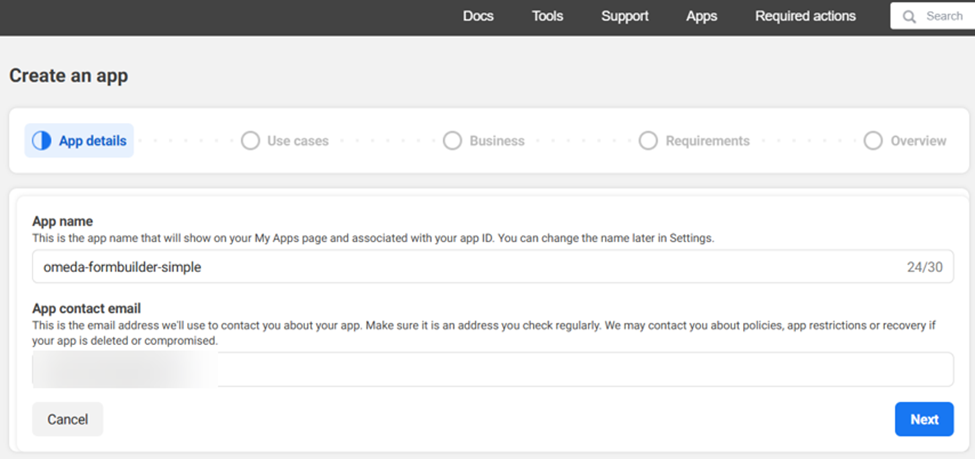Click the Business step circle icon
The width and height of the screenshot is (975, 459).
[x=452, y=141]
